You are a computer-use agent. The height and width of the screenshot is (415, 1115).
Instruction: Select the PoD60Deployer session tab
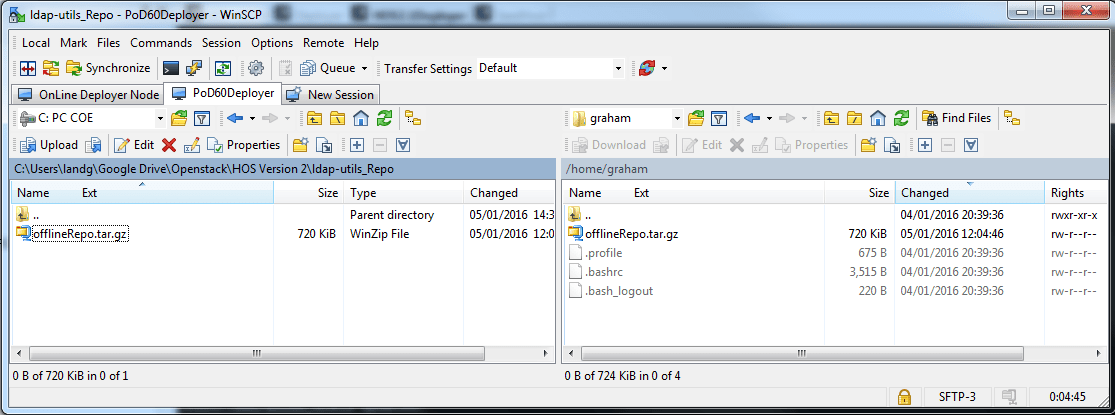[223, 93]
